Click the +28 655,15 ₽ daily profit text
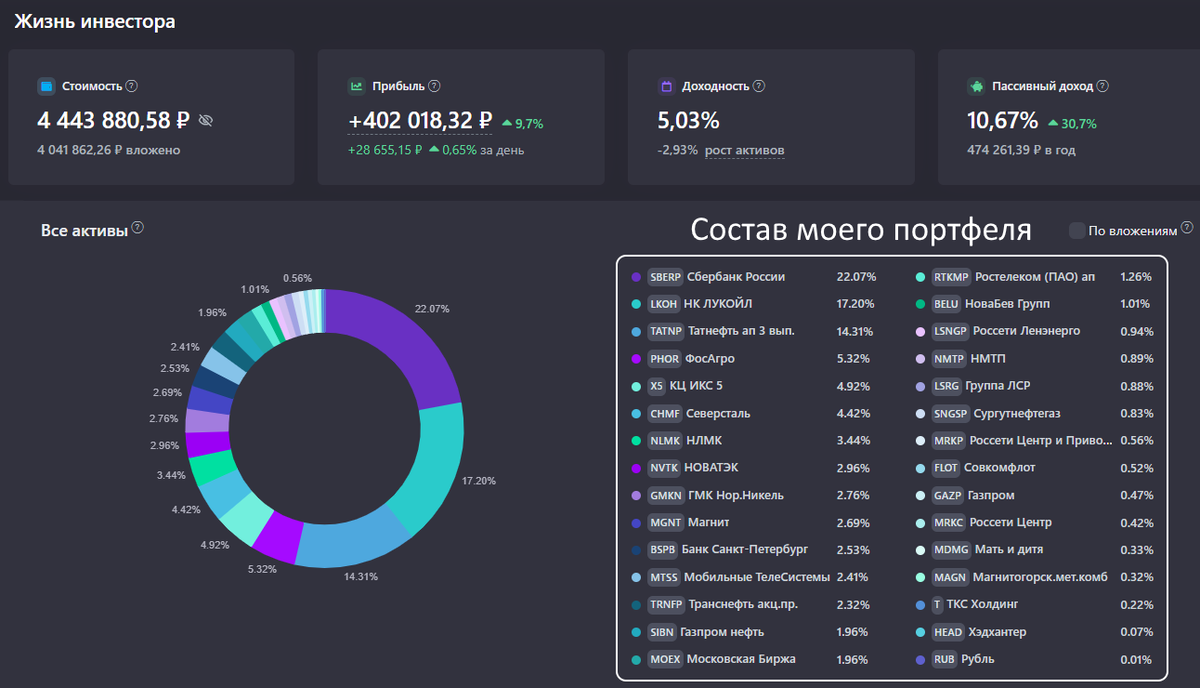Screen dimensions: 1200x688 pos(385,150)
